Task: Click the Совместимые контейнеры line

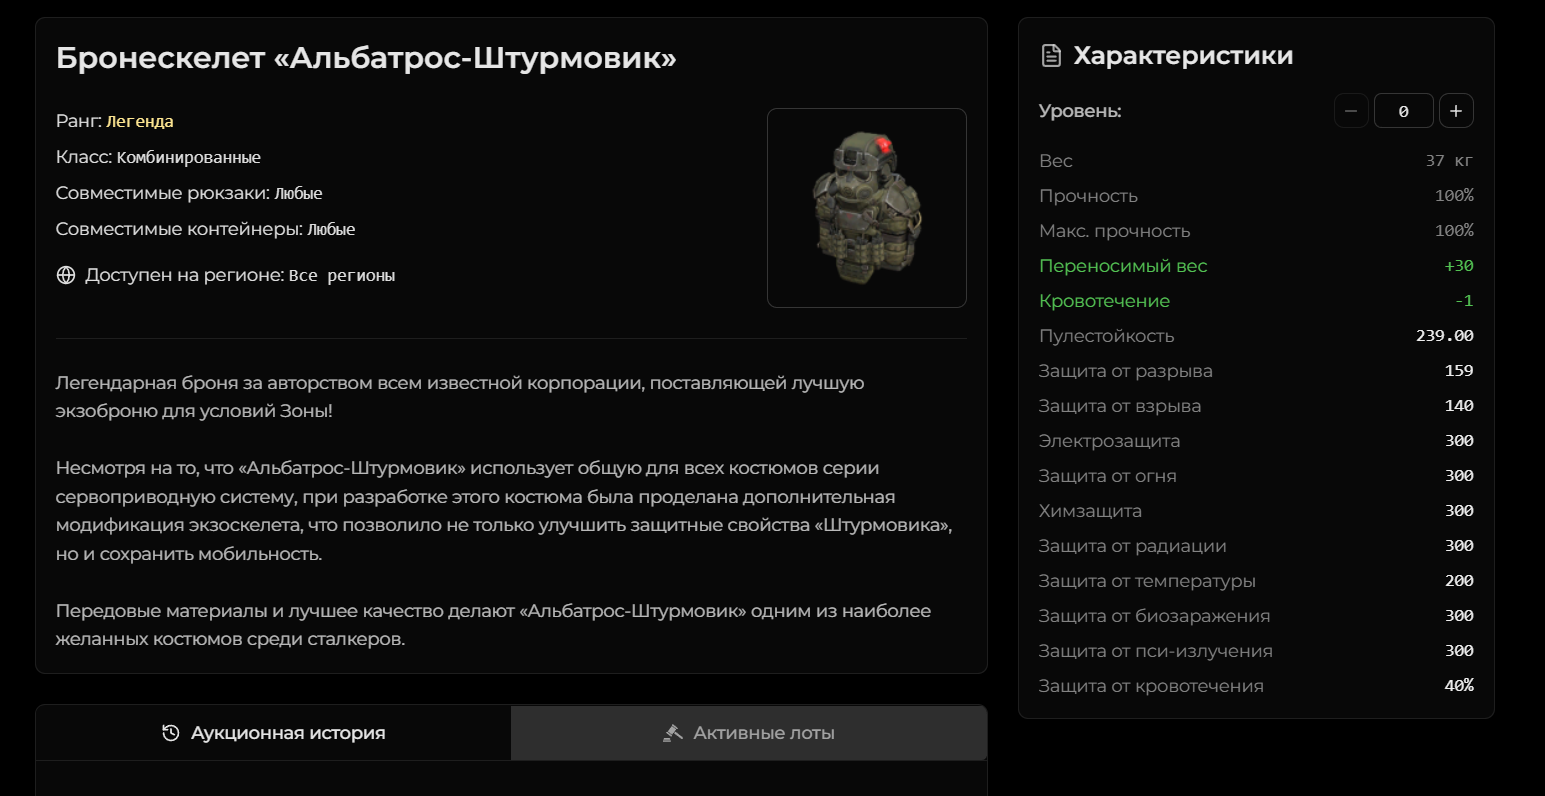Action: (x=206, y=229)
